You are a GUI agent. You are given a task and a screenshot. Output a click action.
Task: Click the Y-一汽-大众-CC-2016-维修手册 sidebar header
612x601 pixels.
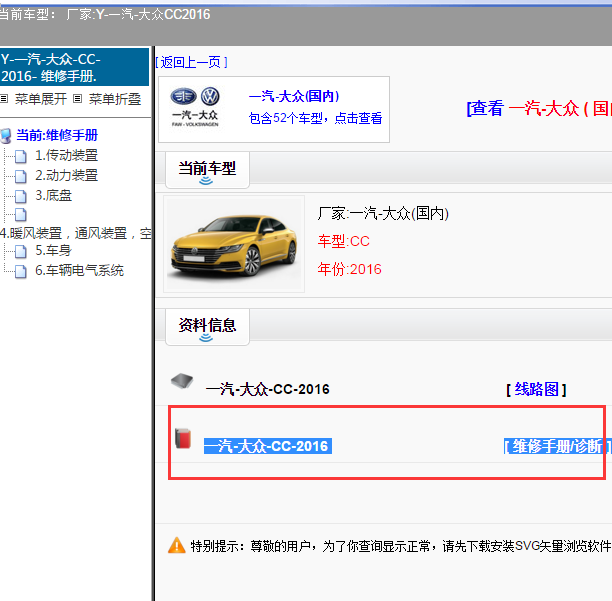click(x=74, y=67)
